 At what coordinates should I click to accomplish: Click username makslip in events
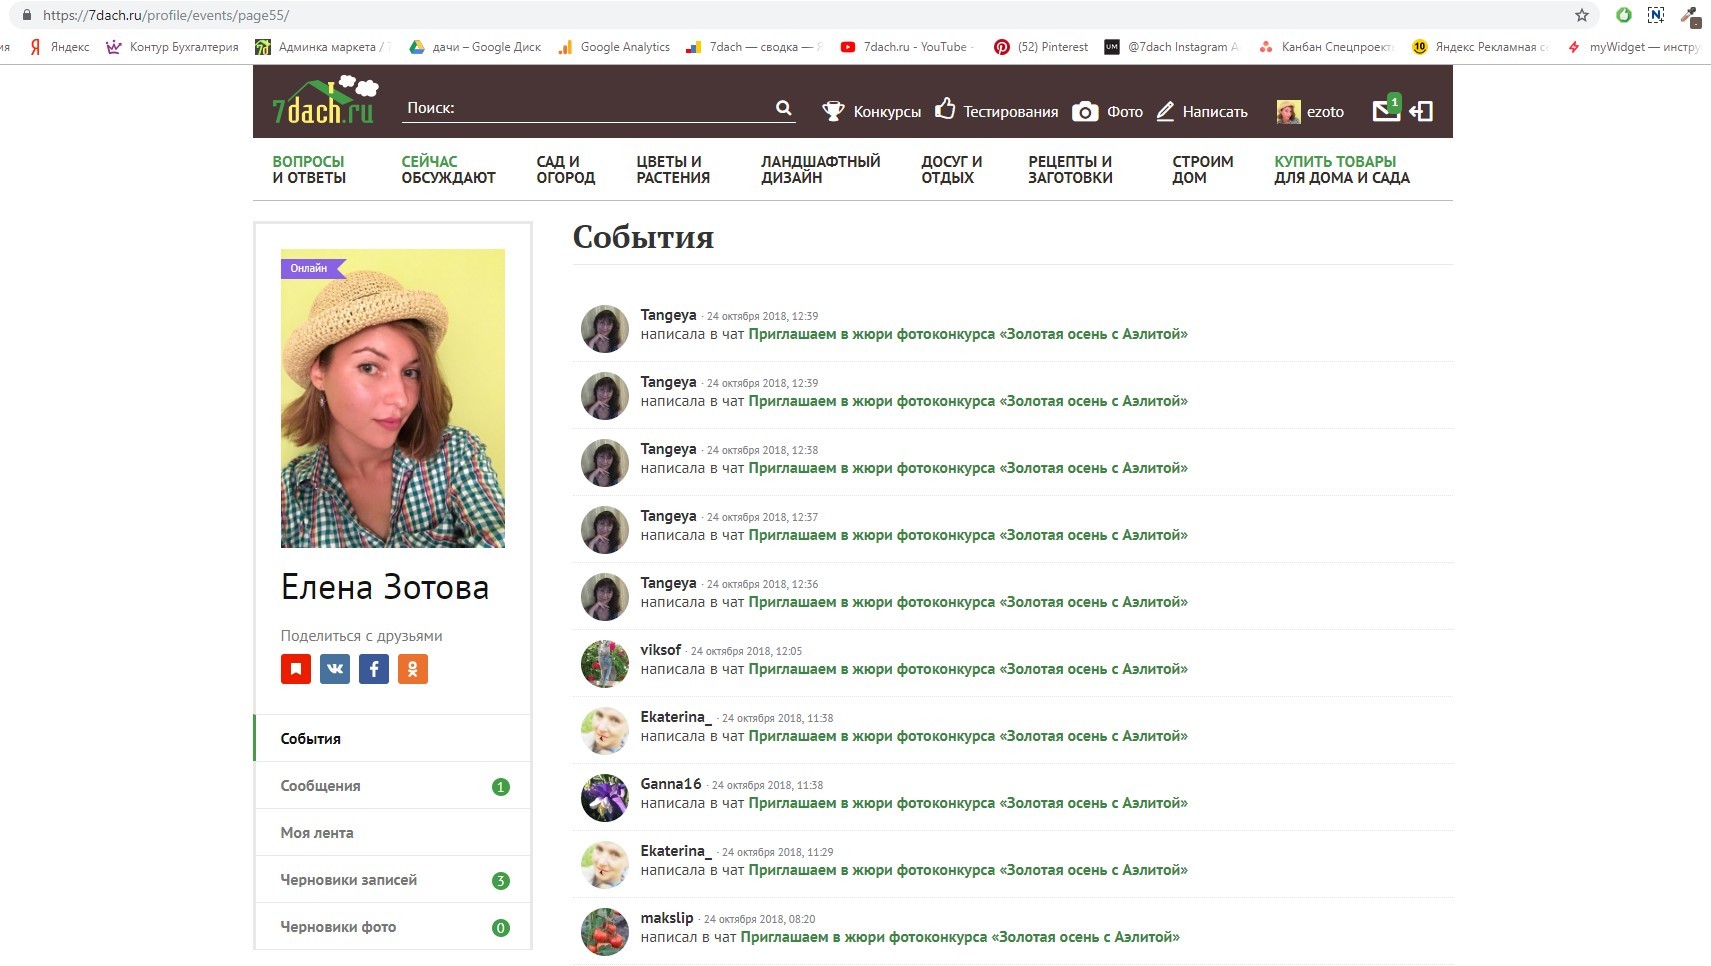(667, 918)
